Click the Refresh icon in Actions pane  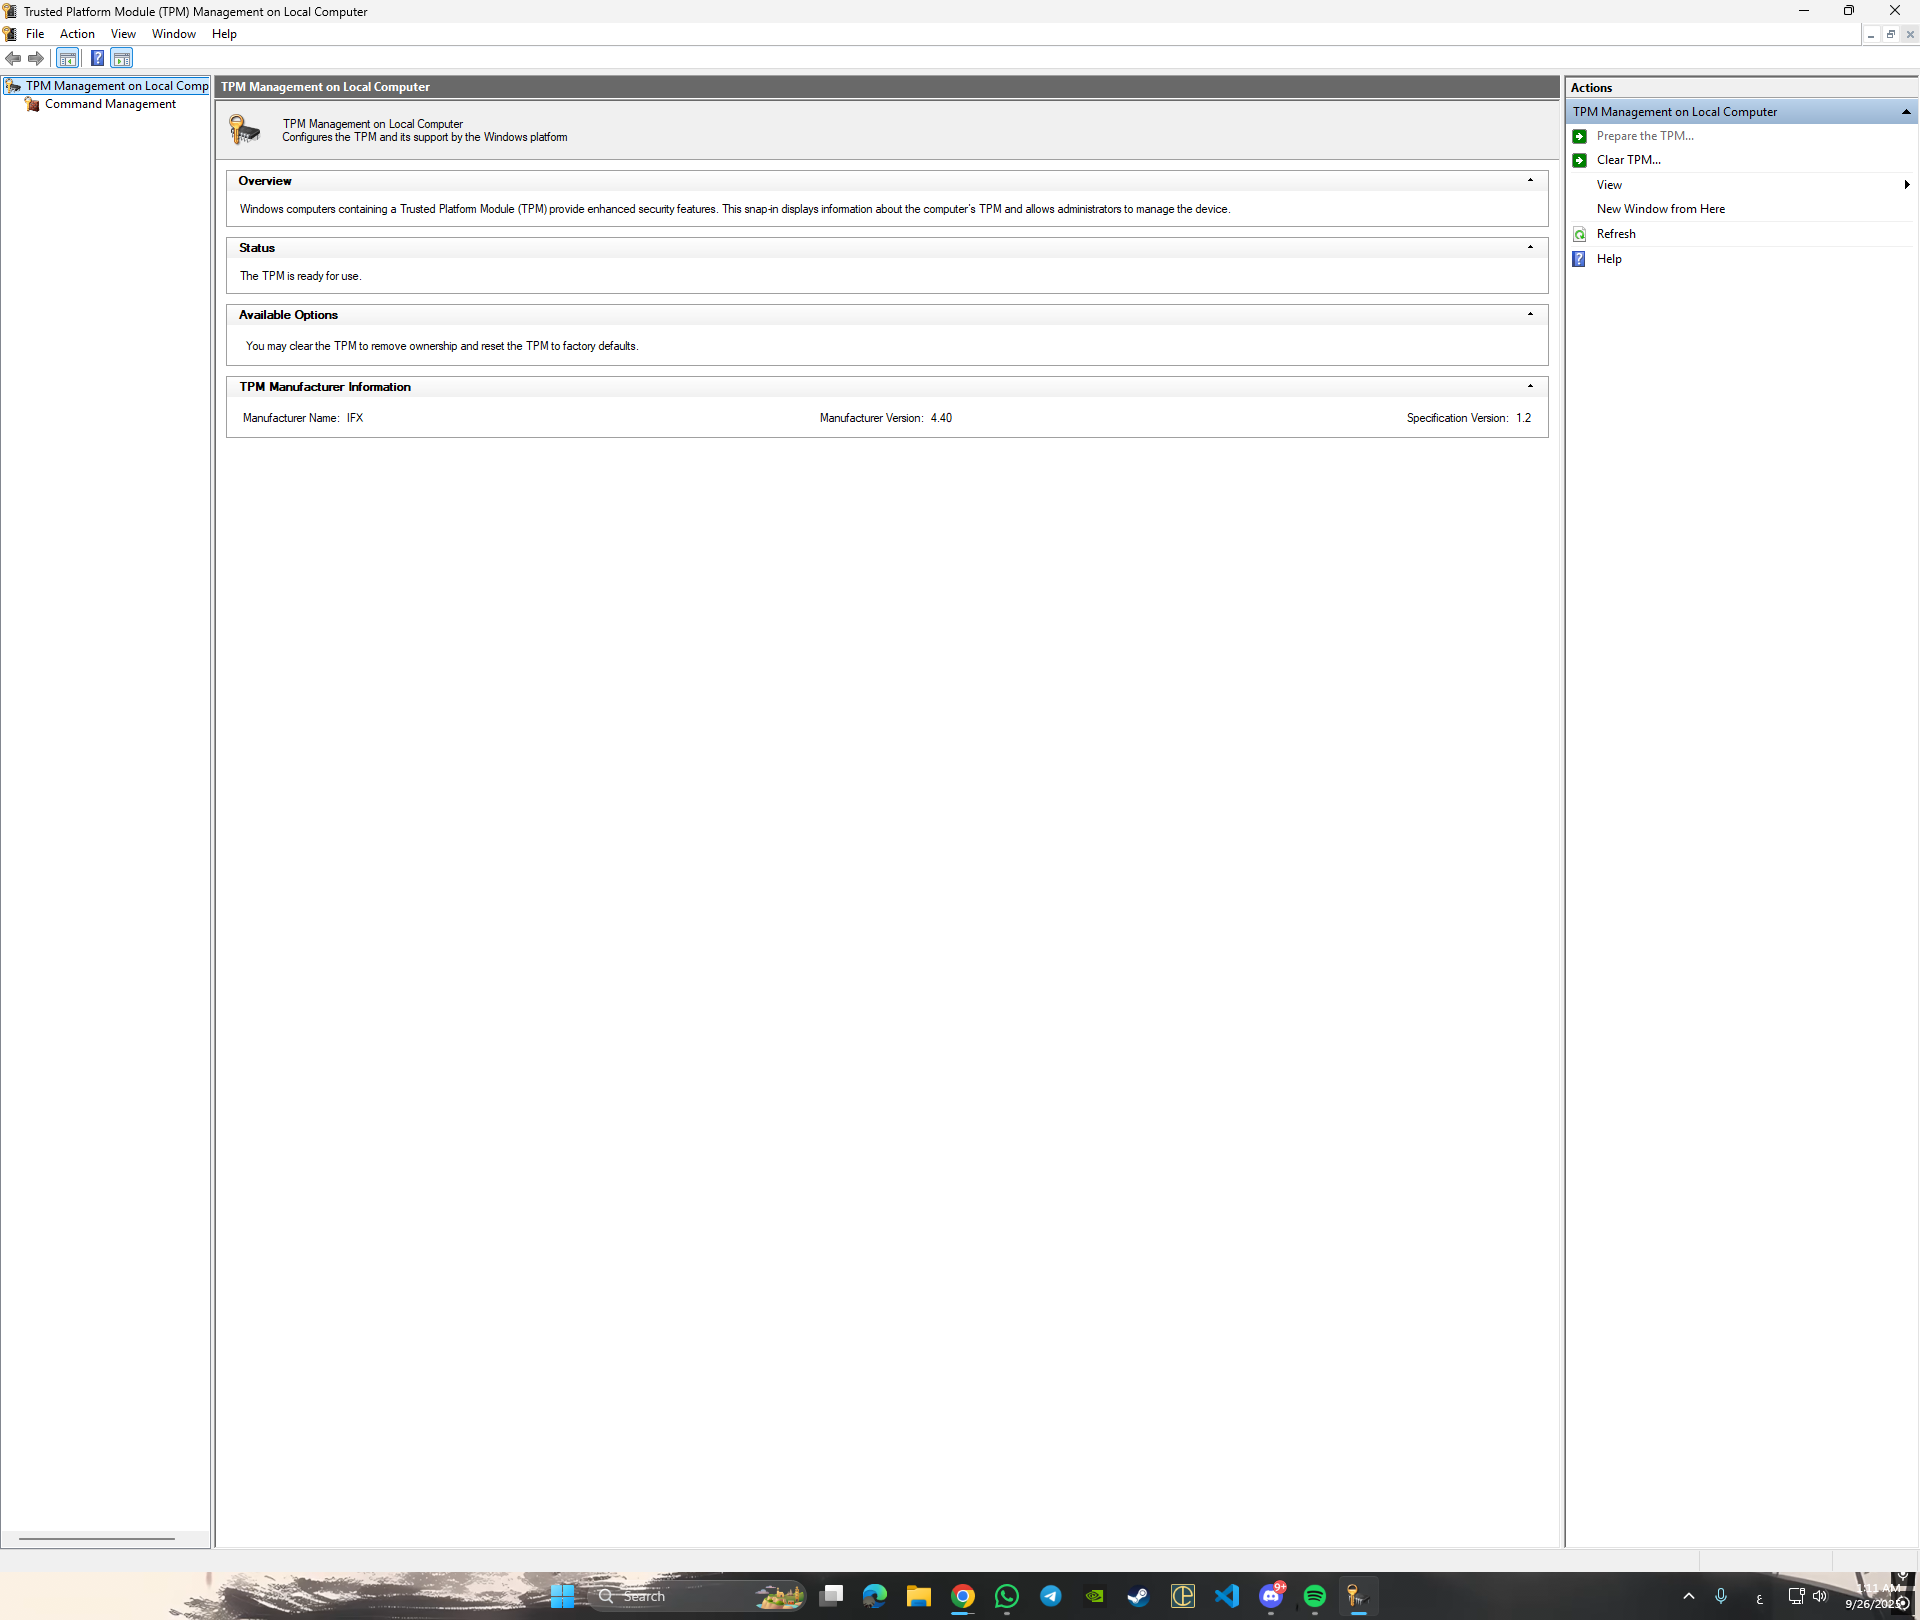pyautogui.click(x=1580, y=234)
